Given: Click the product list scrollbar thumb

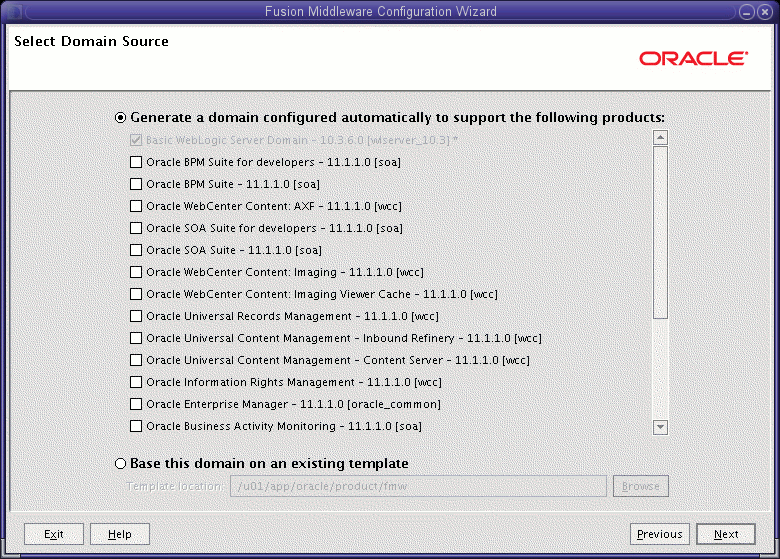Looking at the screenshot, I should [660, 232].
